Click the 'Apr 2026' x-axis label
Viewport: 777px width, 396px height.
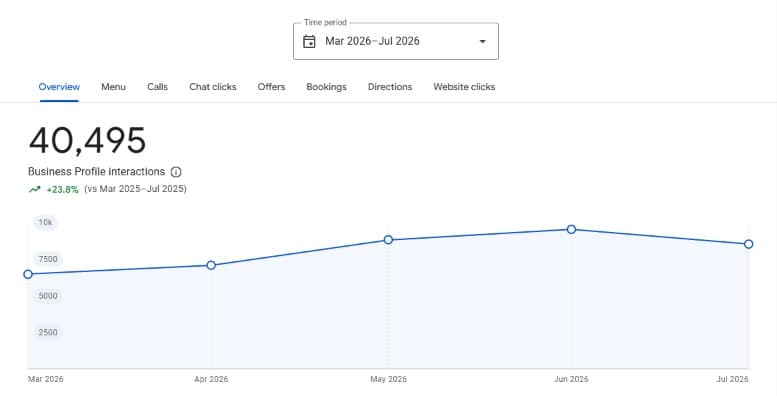211,379
